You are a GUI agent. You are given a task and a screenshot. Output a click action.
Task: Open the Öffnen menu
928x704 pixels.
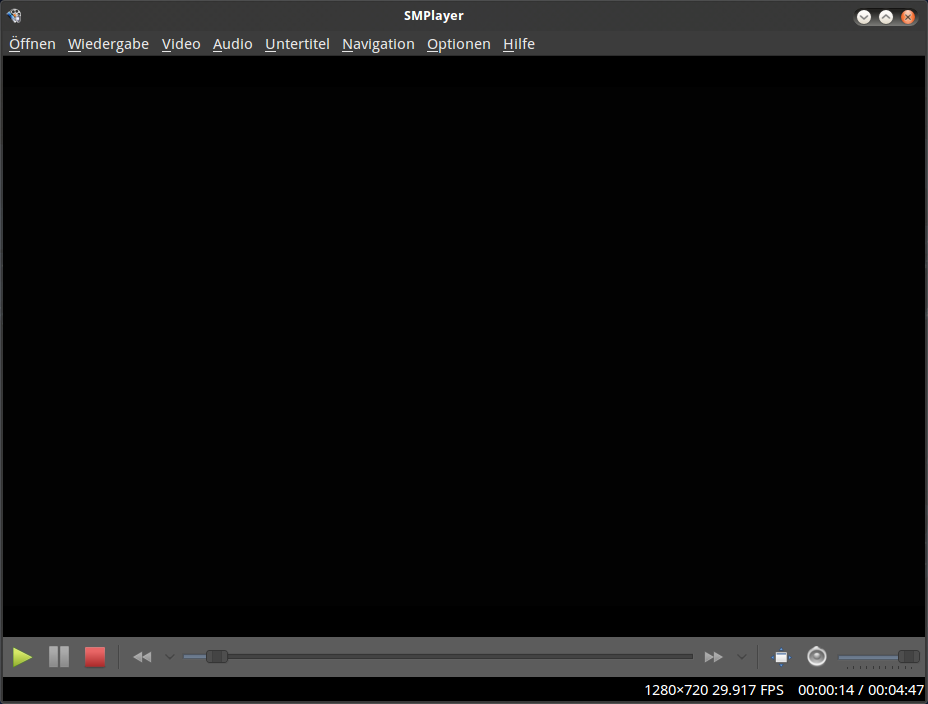coord(33,44)
